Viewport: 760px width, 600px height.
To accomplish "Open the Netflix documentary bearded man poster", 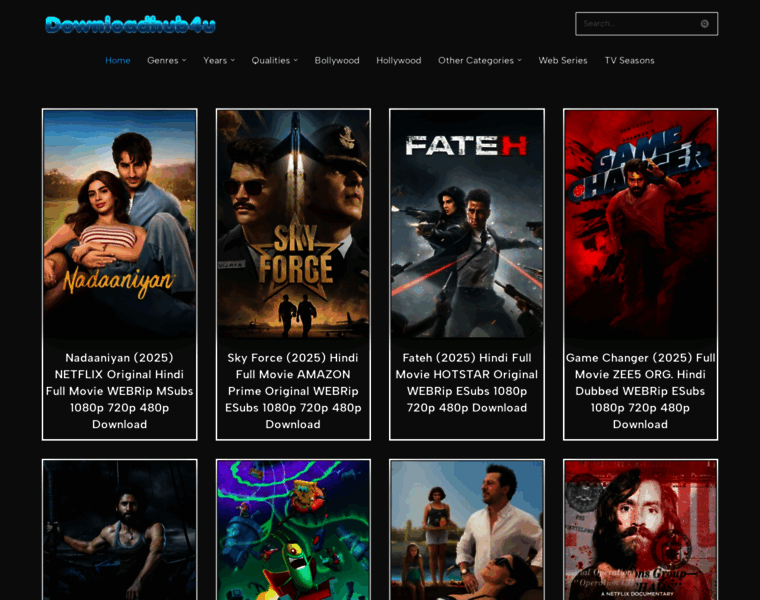I will (640, 530).
